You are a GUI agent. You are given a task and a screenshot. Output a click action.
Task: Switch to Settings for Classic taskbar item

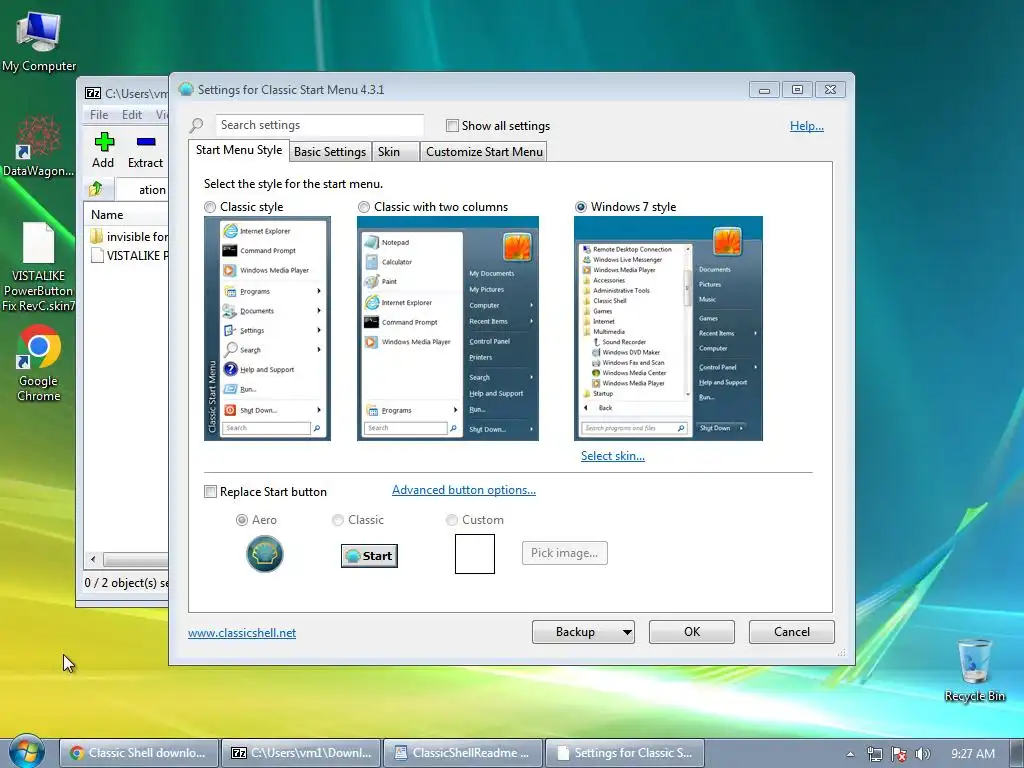point(624,753)
